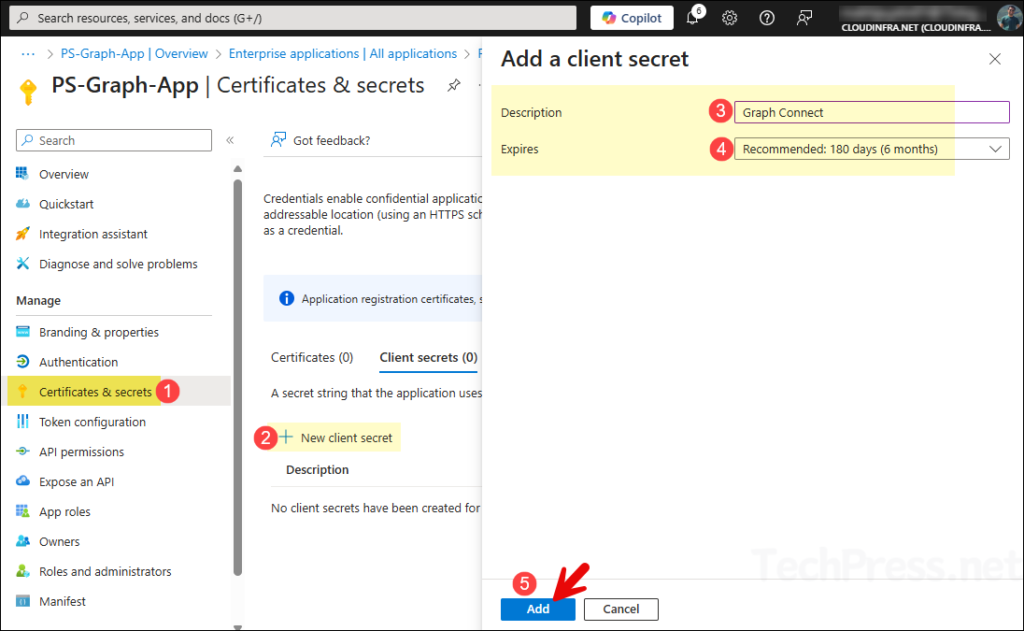1024x631 pixels.
Task: Click the Description input field
Action: [x=871, y=113]
